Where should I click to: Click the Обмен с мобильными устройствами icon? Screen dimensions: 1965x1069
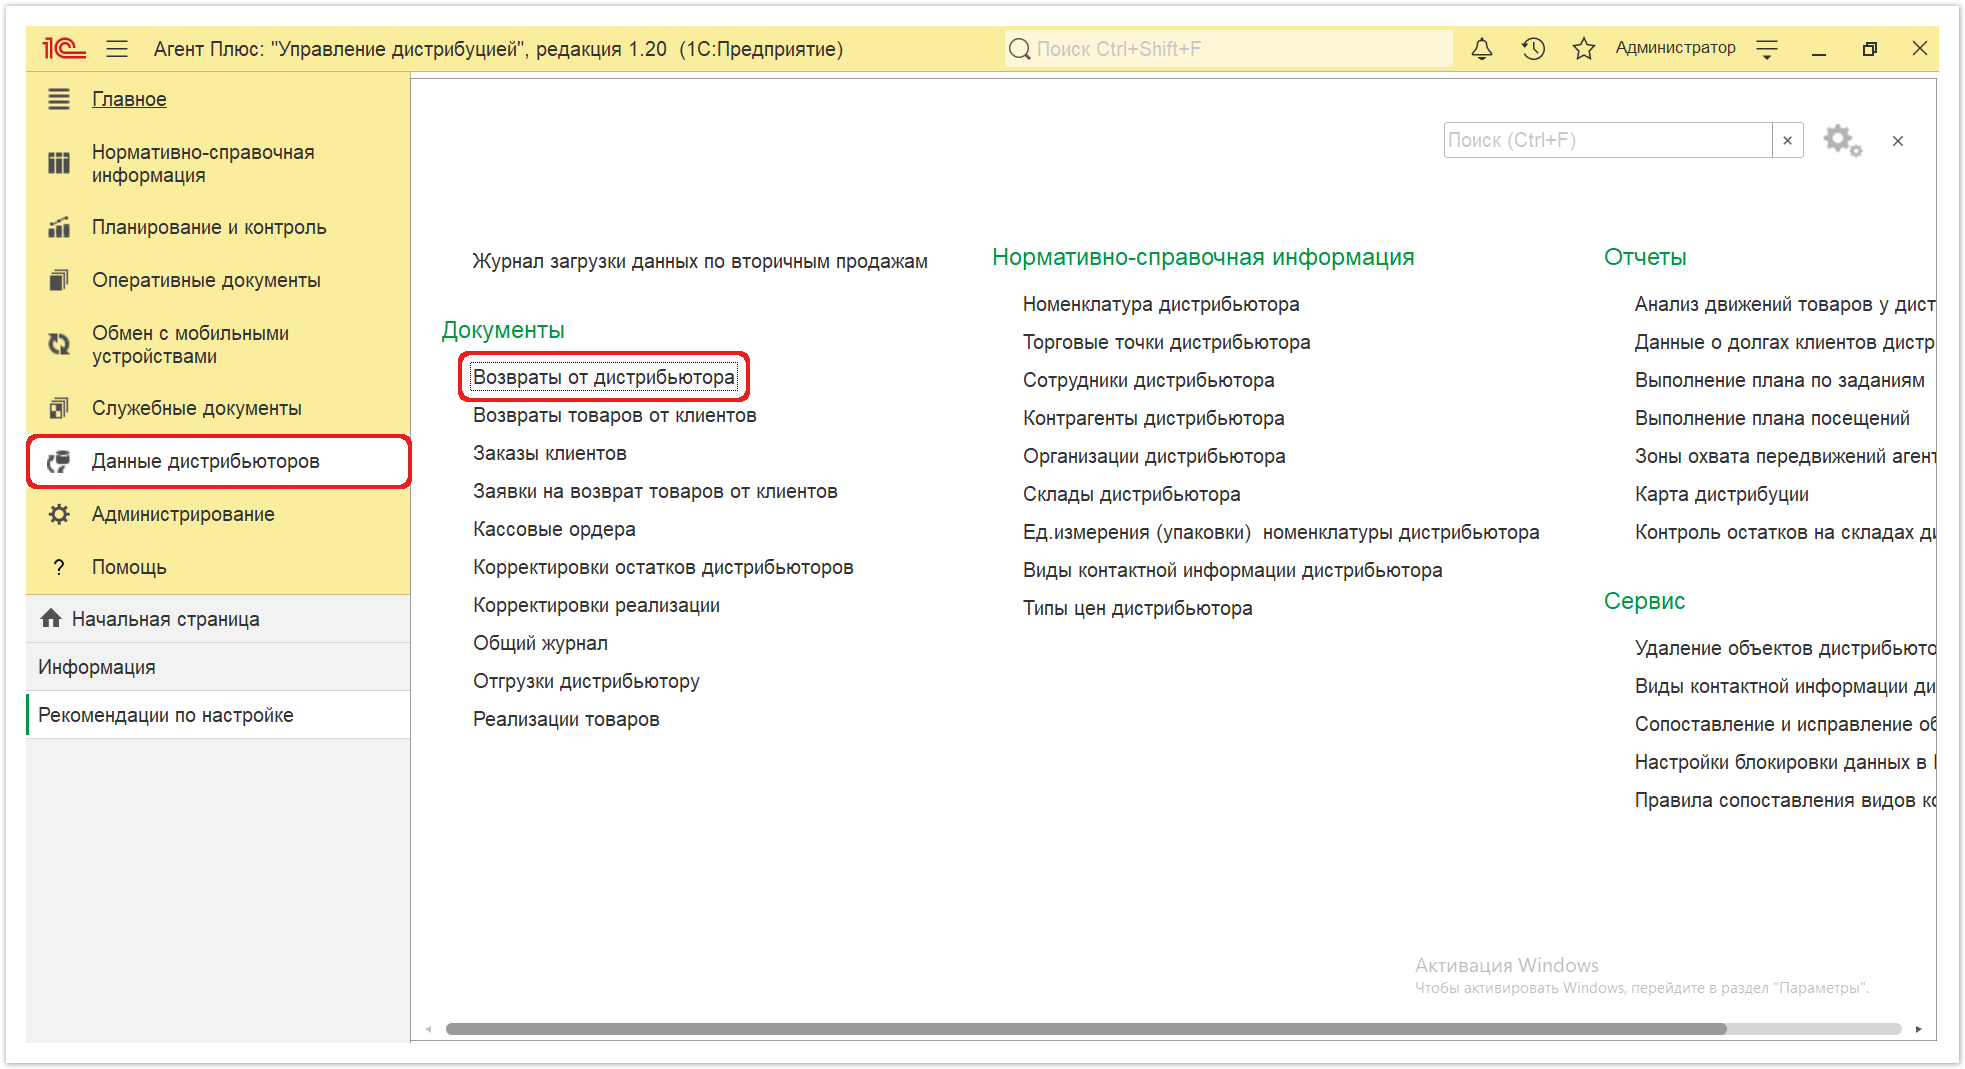pyautogui.click(x=59, y=344)
